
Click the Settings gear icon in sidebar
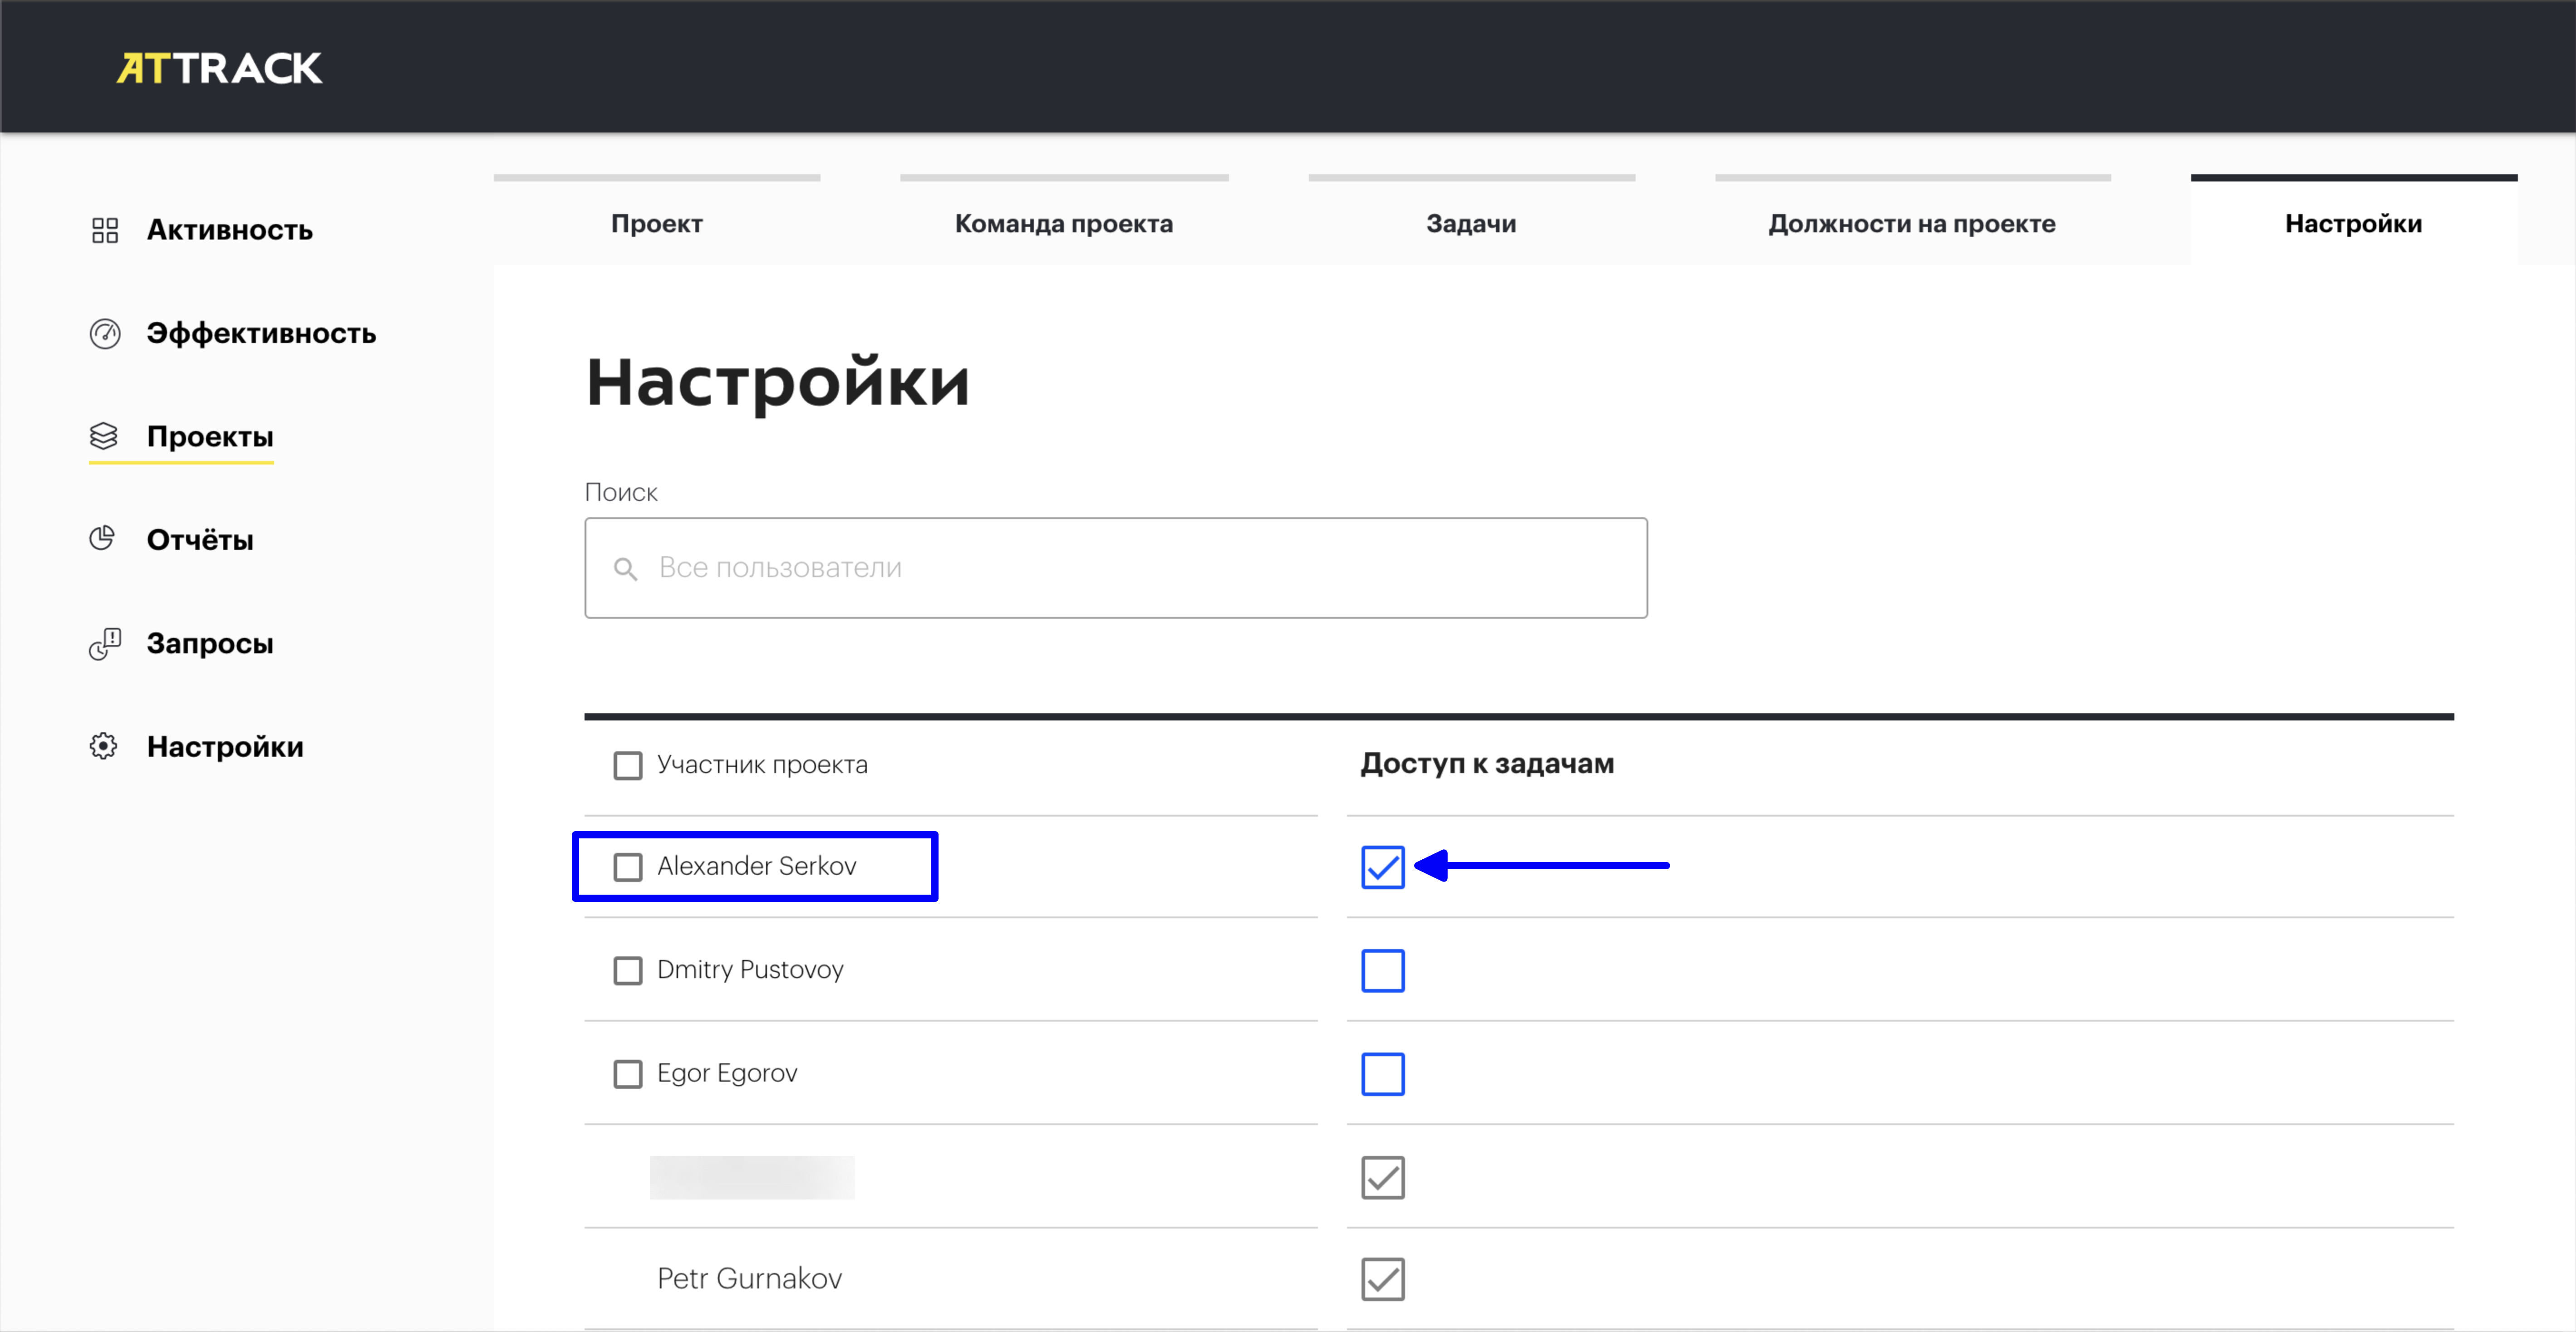coord(104,746)
